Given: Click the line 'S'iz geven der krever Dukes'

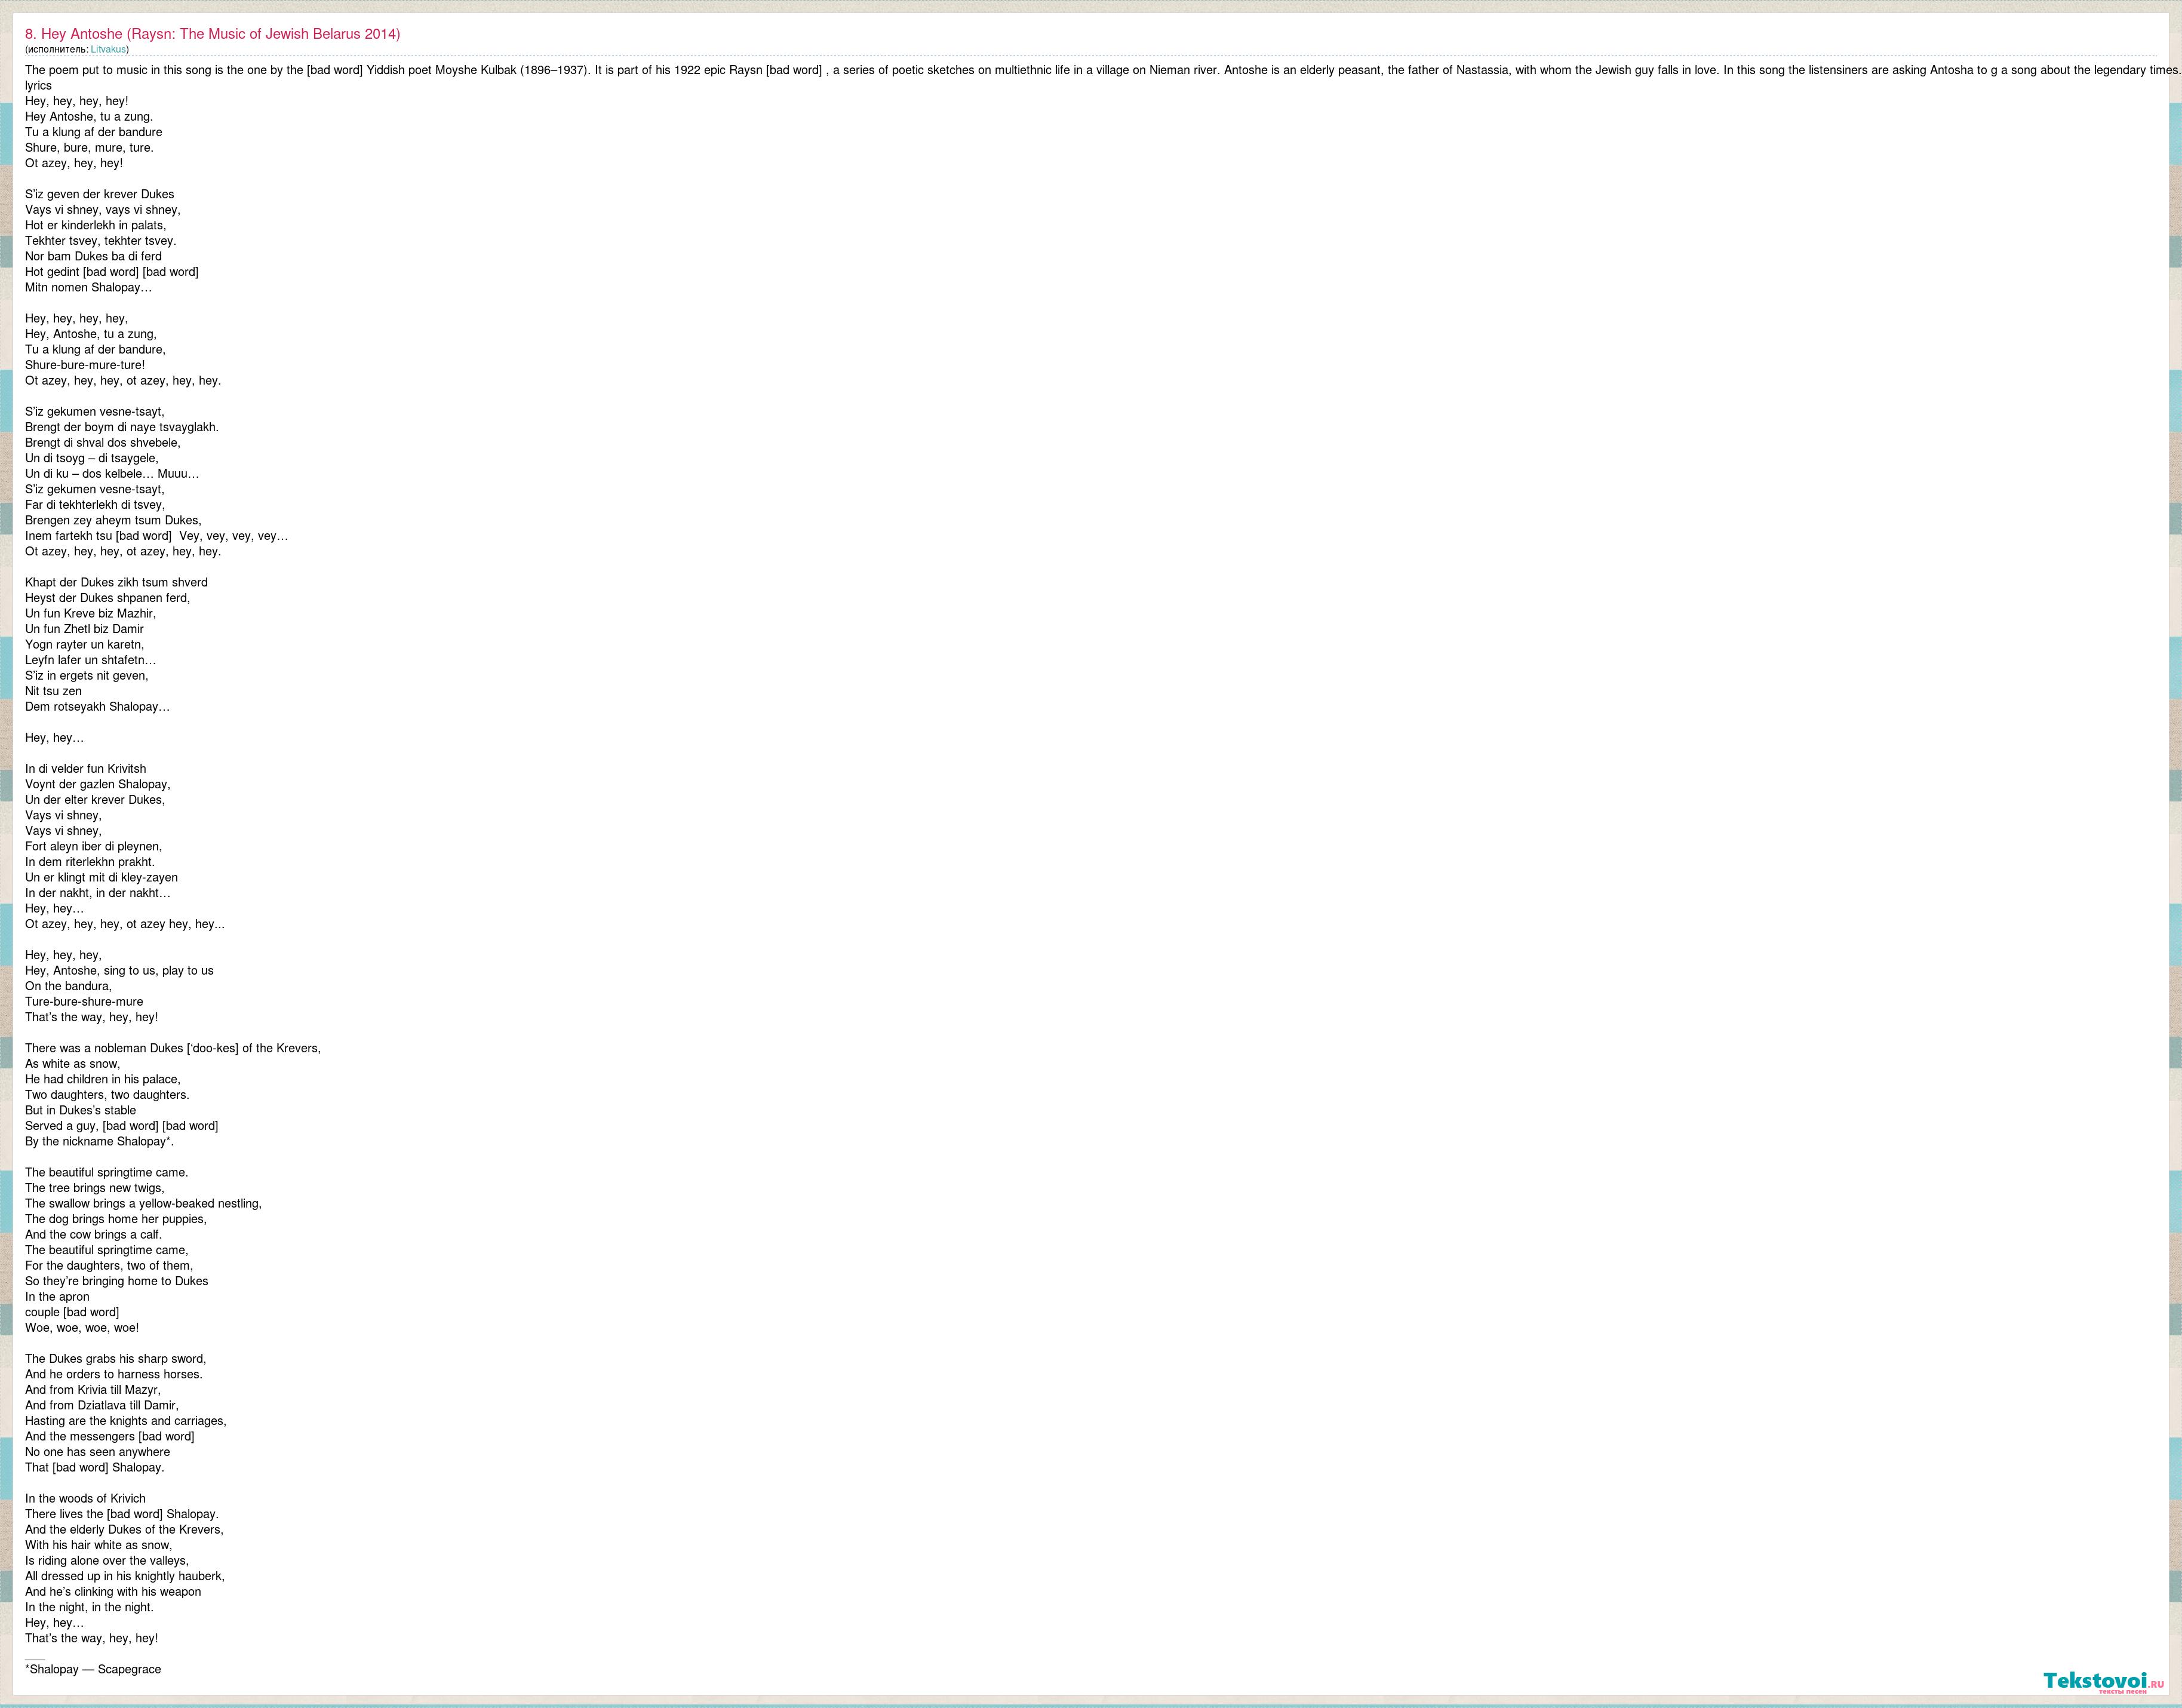Looking at the screenshot, I should pyautogui.click(x=99, y=194).
